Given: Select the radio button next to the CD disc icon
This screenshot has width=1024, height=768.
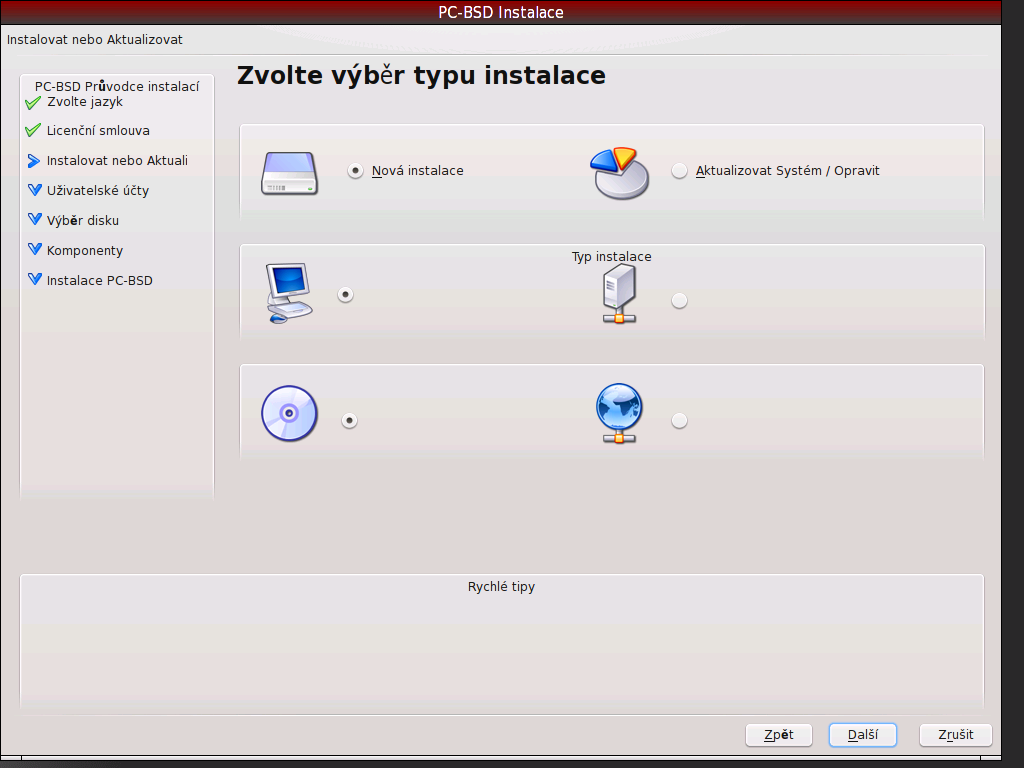Looking at the screenshot, I should click(349, 421).
